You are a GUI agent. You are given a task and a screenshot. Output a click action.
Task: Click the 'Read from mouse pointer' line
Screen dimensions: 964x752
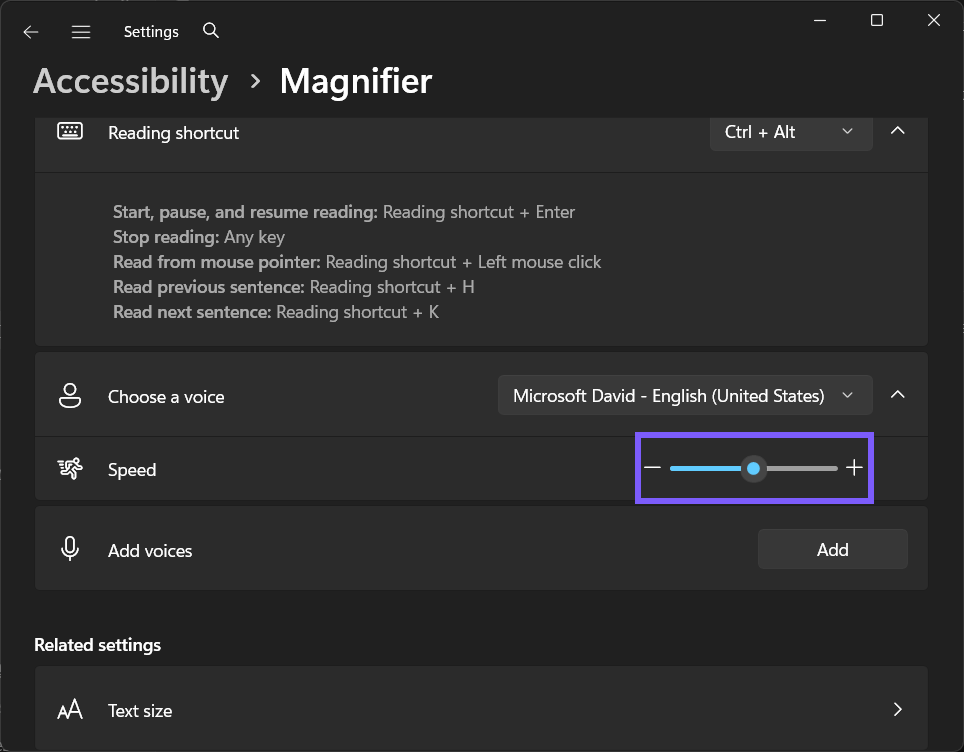(357, 263)
